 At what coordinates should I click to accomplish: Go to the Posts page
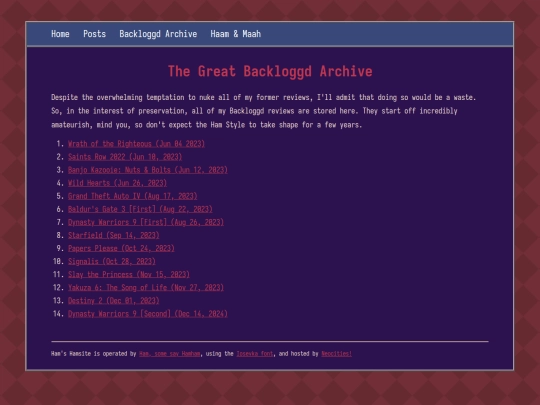coord(94,34)
